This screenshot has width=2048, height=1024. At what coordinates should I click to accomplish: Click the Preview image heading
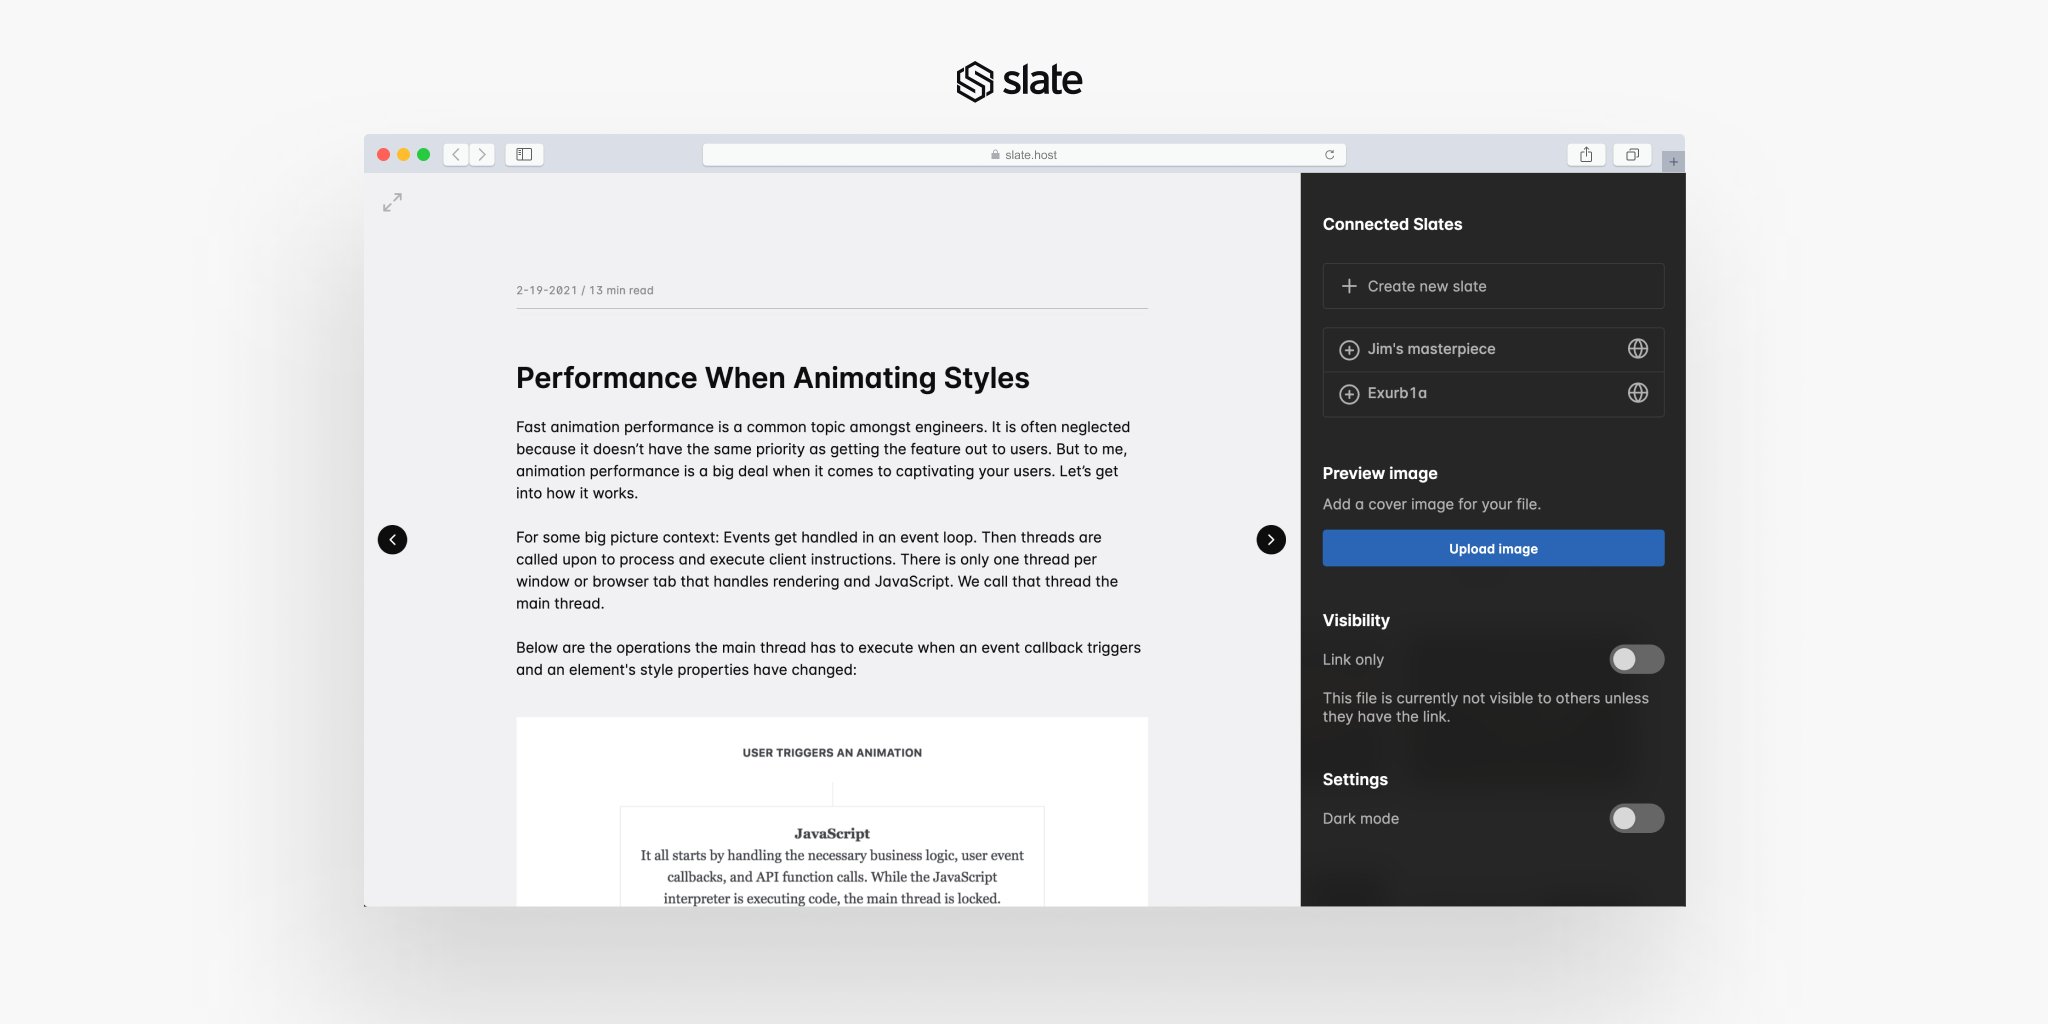pos(1380,473)
